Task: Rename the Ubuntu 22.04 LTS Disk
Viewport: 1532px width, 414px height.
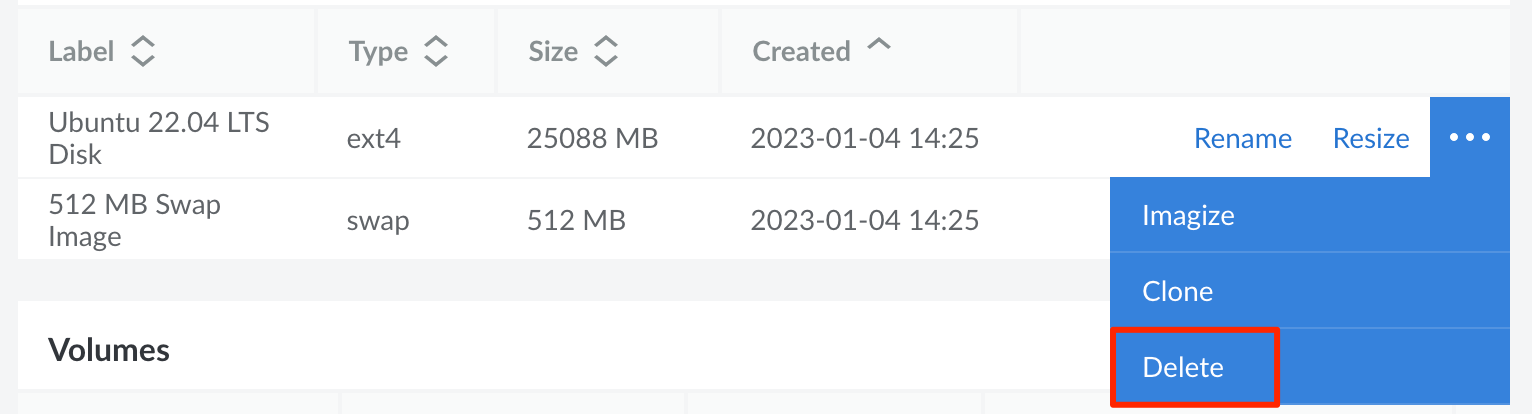Action: tap(1243, 138)
